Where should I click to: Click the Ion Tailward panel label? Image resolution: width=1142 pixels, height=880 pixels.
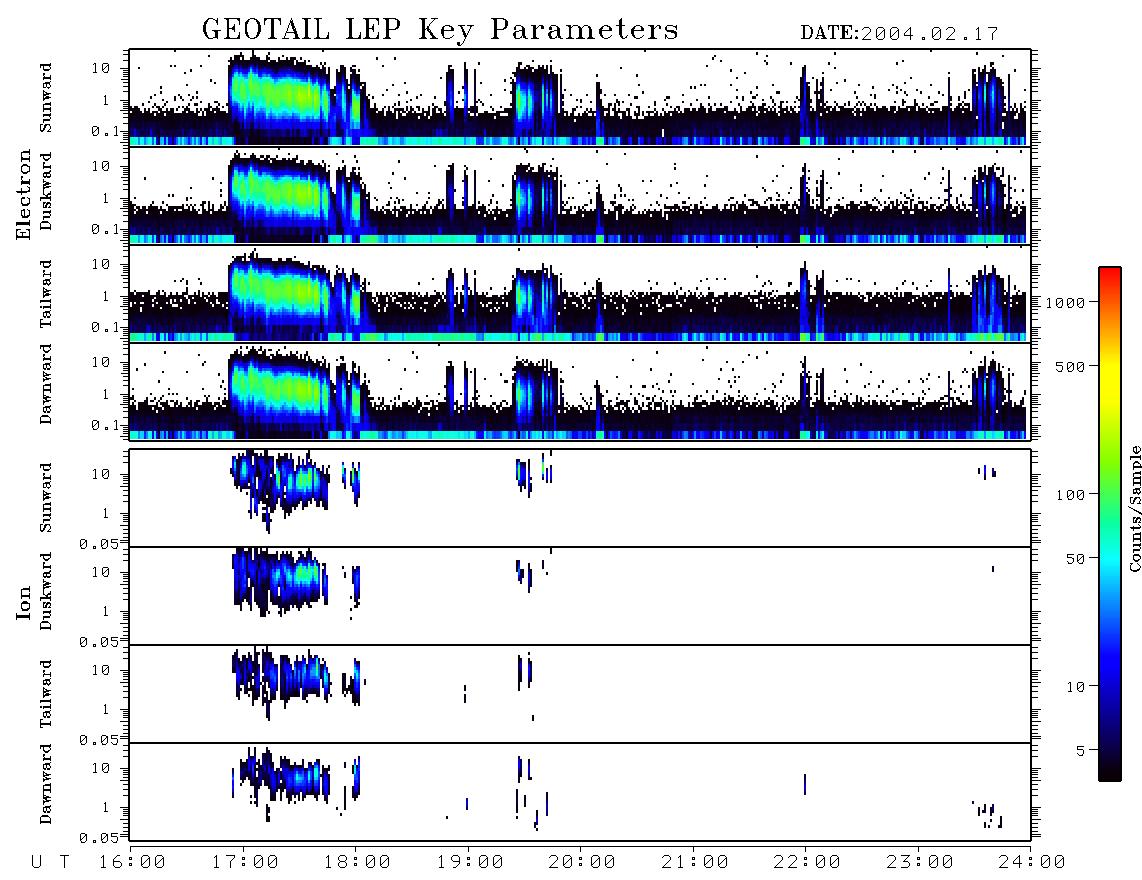point(46,694)
